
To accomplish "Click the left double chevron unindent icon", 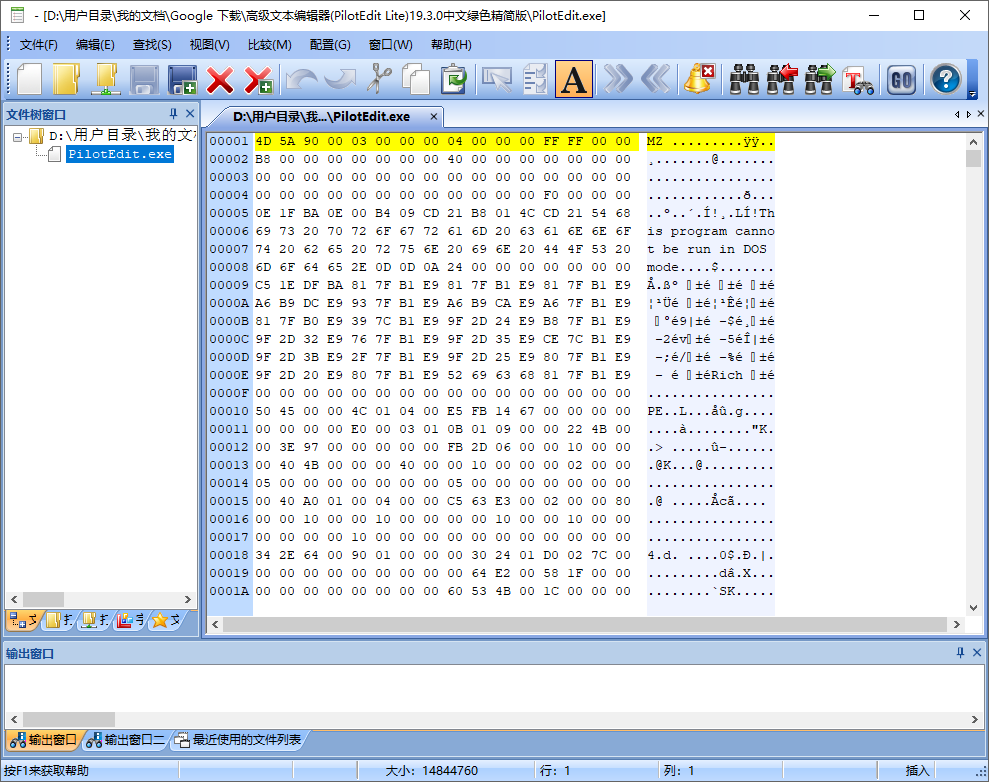I will click(655, 79).
